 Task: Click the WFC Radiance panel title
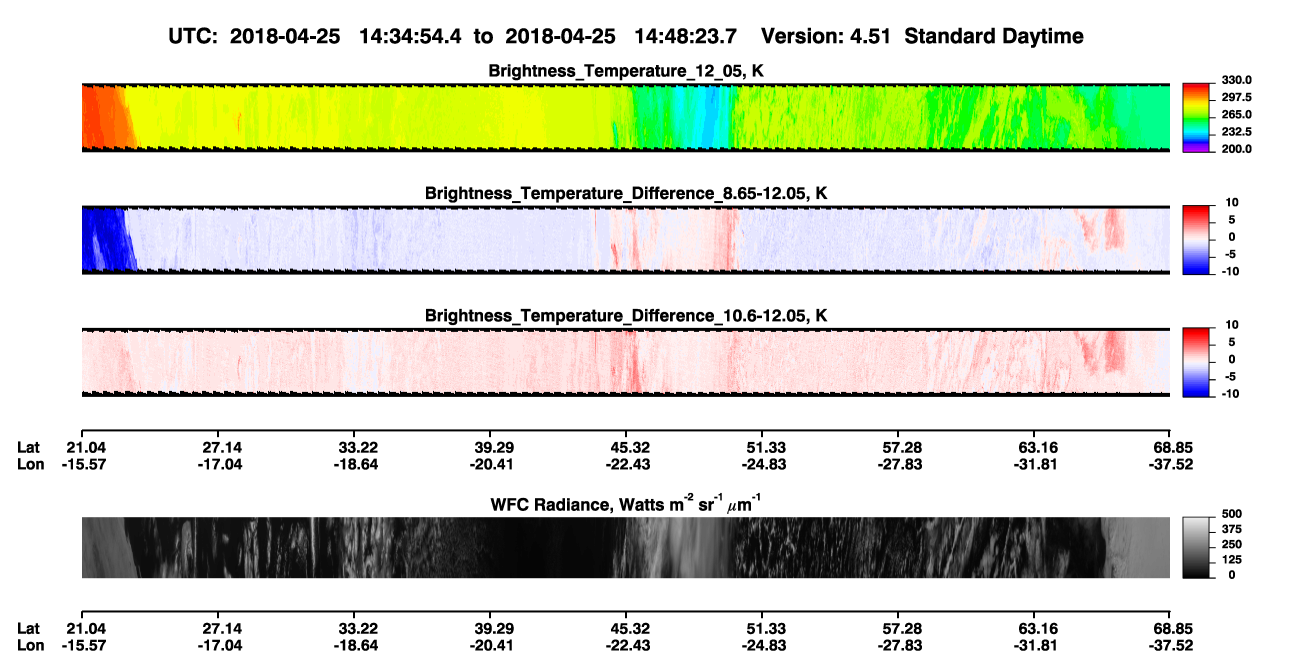626,504
